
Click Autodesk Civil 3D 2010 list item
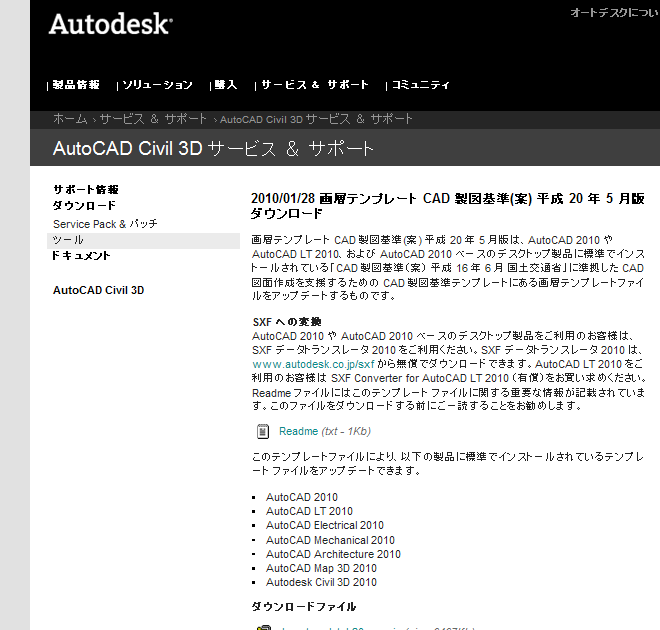click(x=321, y=582)
